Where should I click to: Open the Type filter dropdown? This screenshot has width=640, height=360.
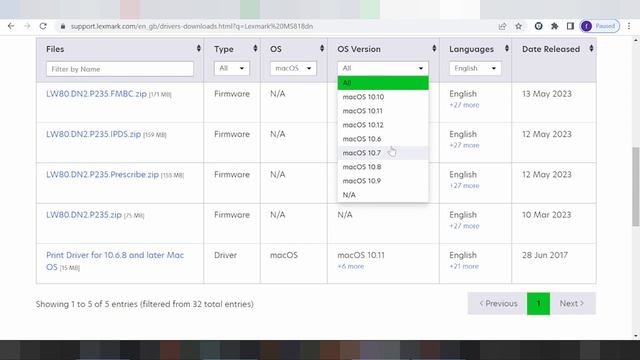(231, 68)
